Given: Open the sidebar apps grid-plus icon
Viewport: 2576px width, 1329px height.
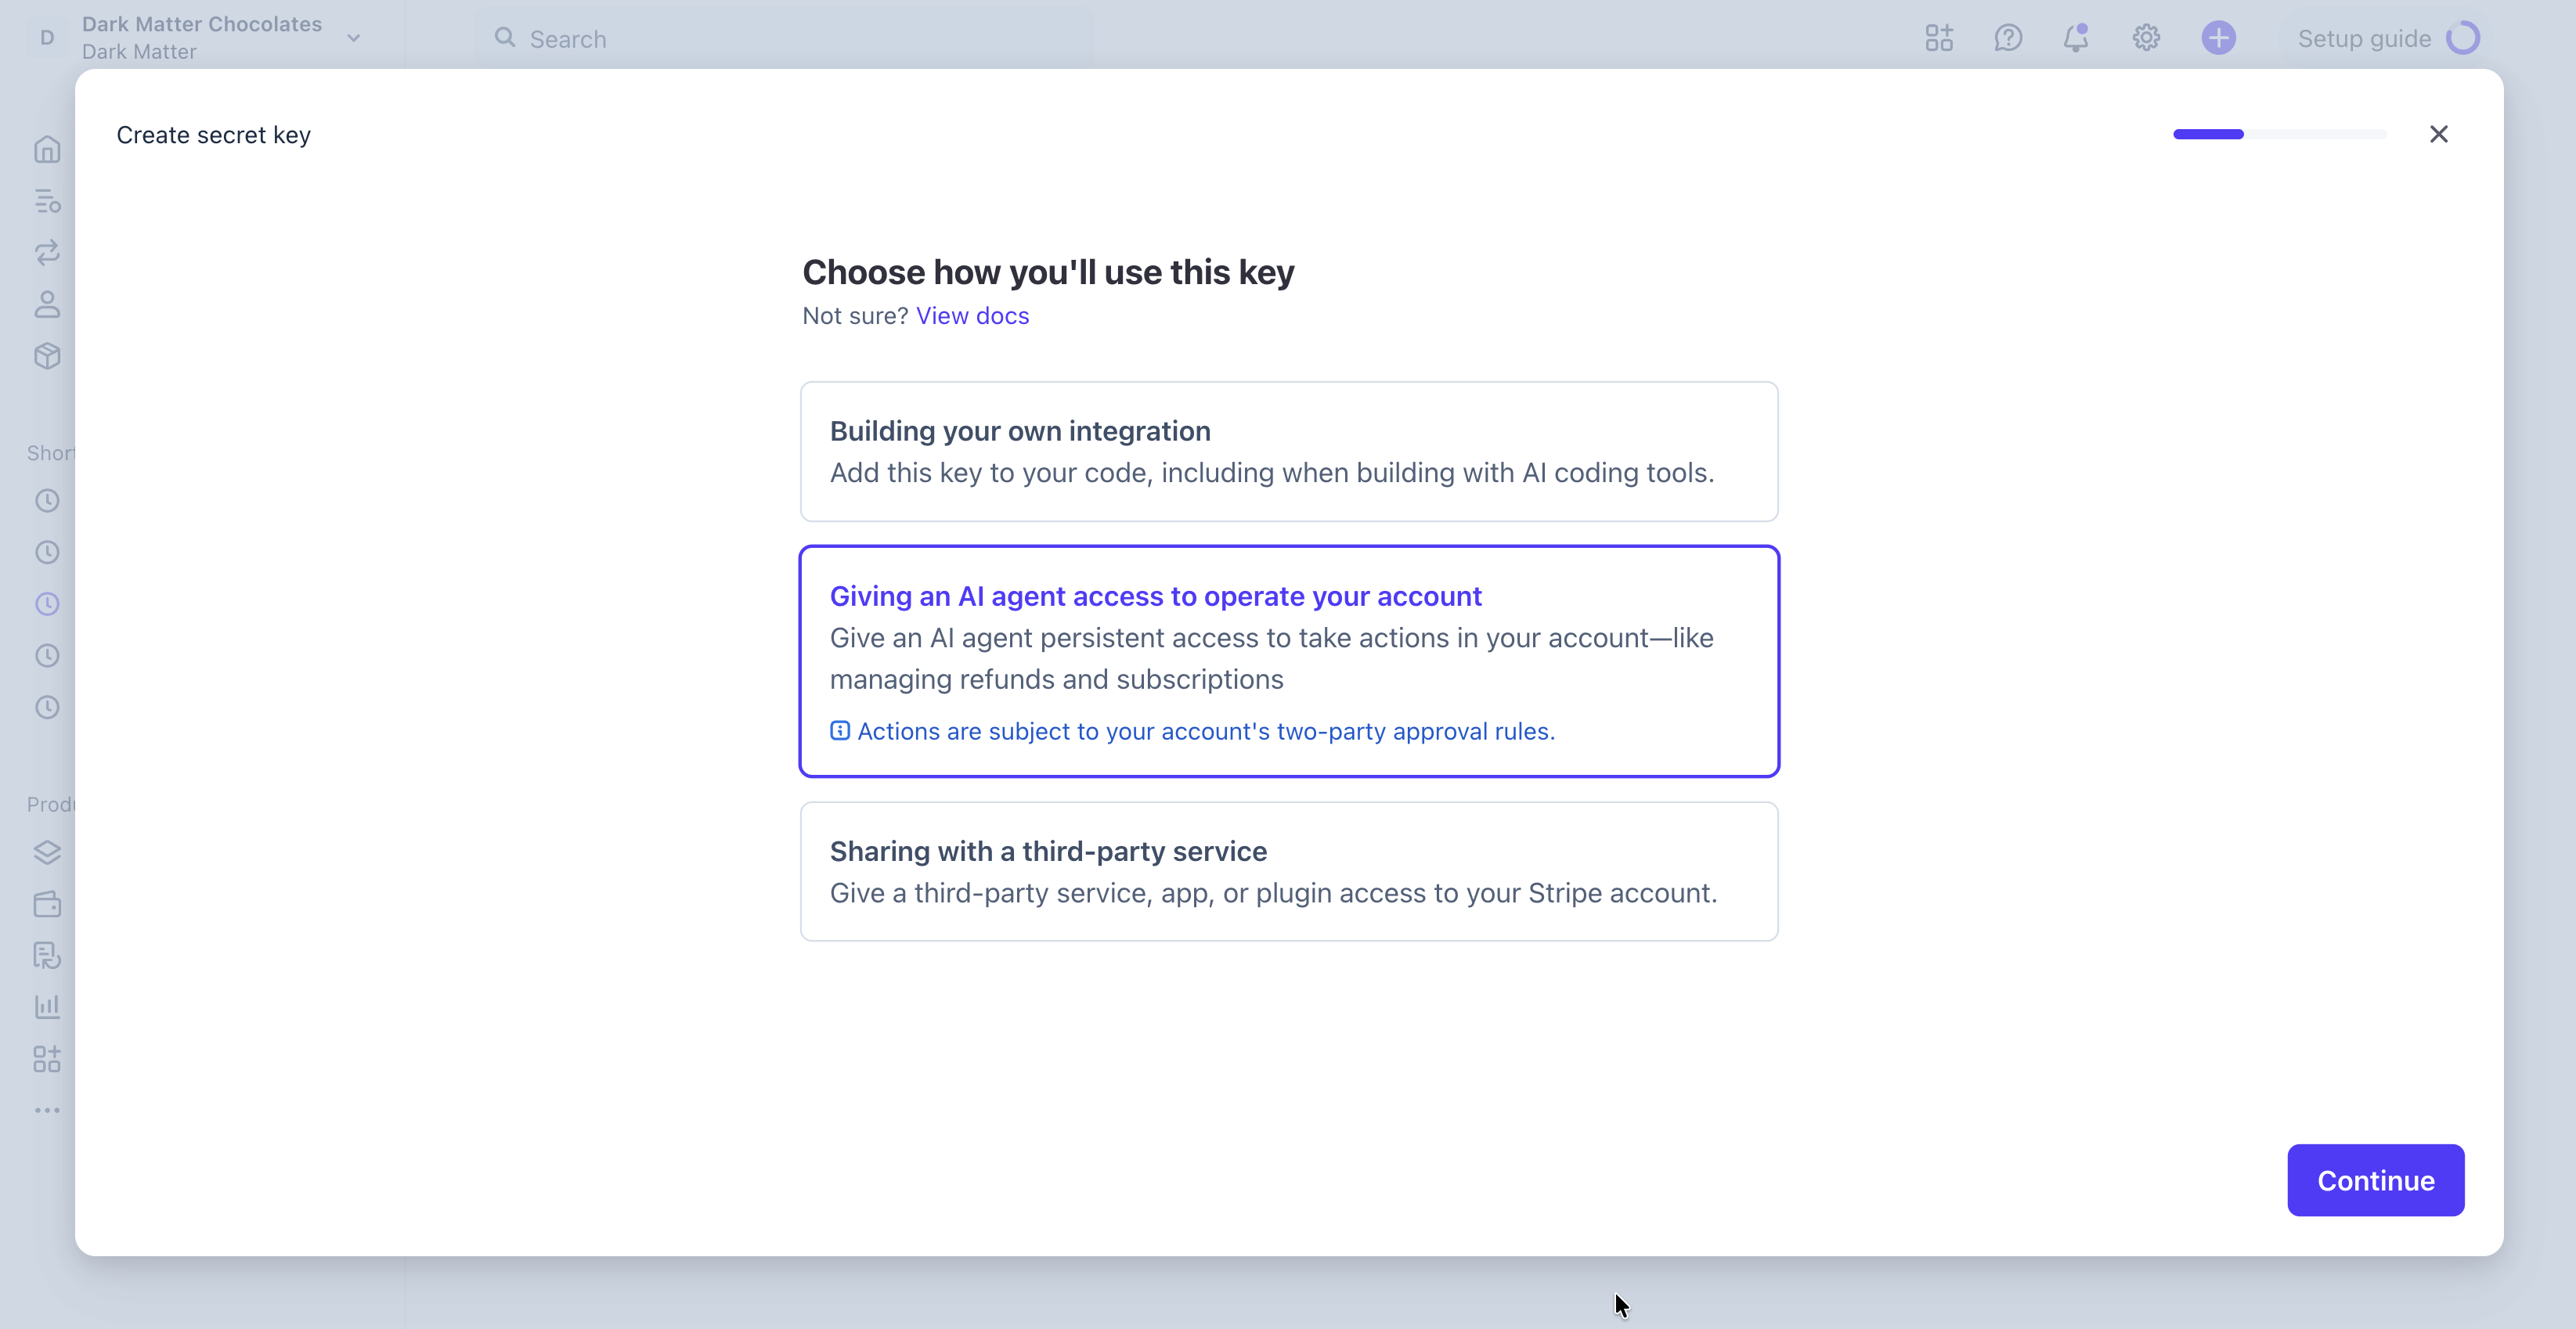Looking at the screenshot, I should [47, 1059].
